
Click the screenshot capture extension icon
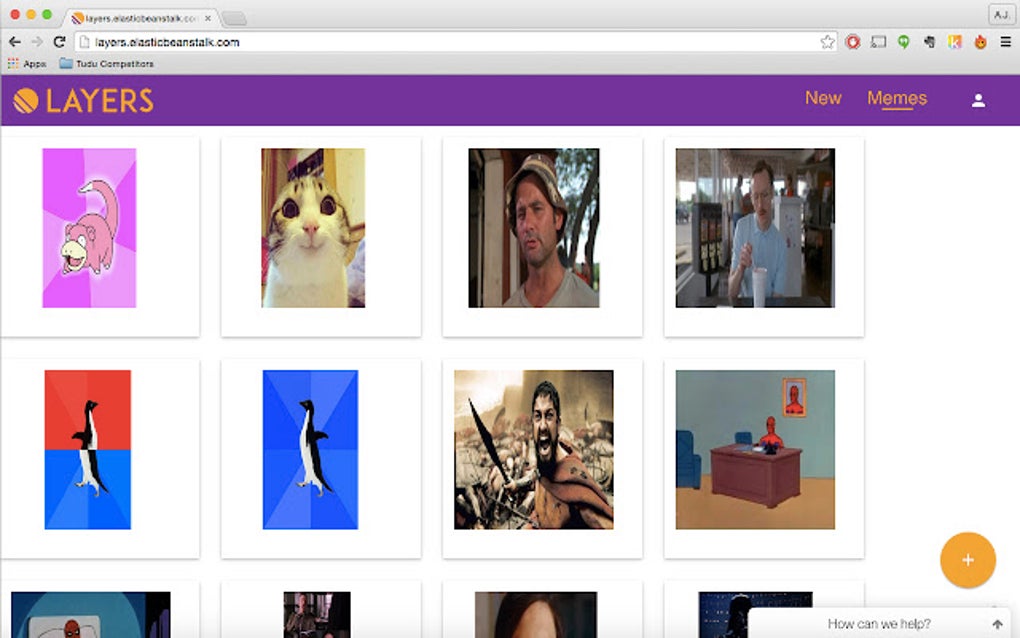[x=878, y=42]
